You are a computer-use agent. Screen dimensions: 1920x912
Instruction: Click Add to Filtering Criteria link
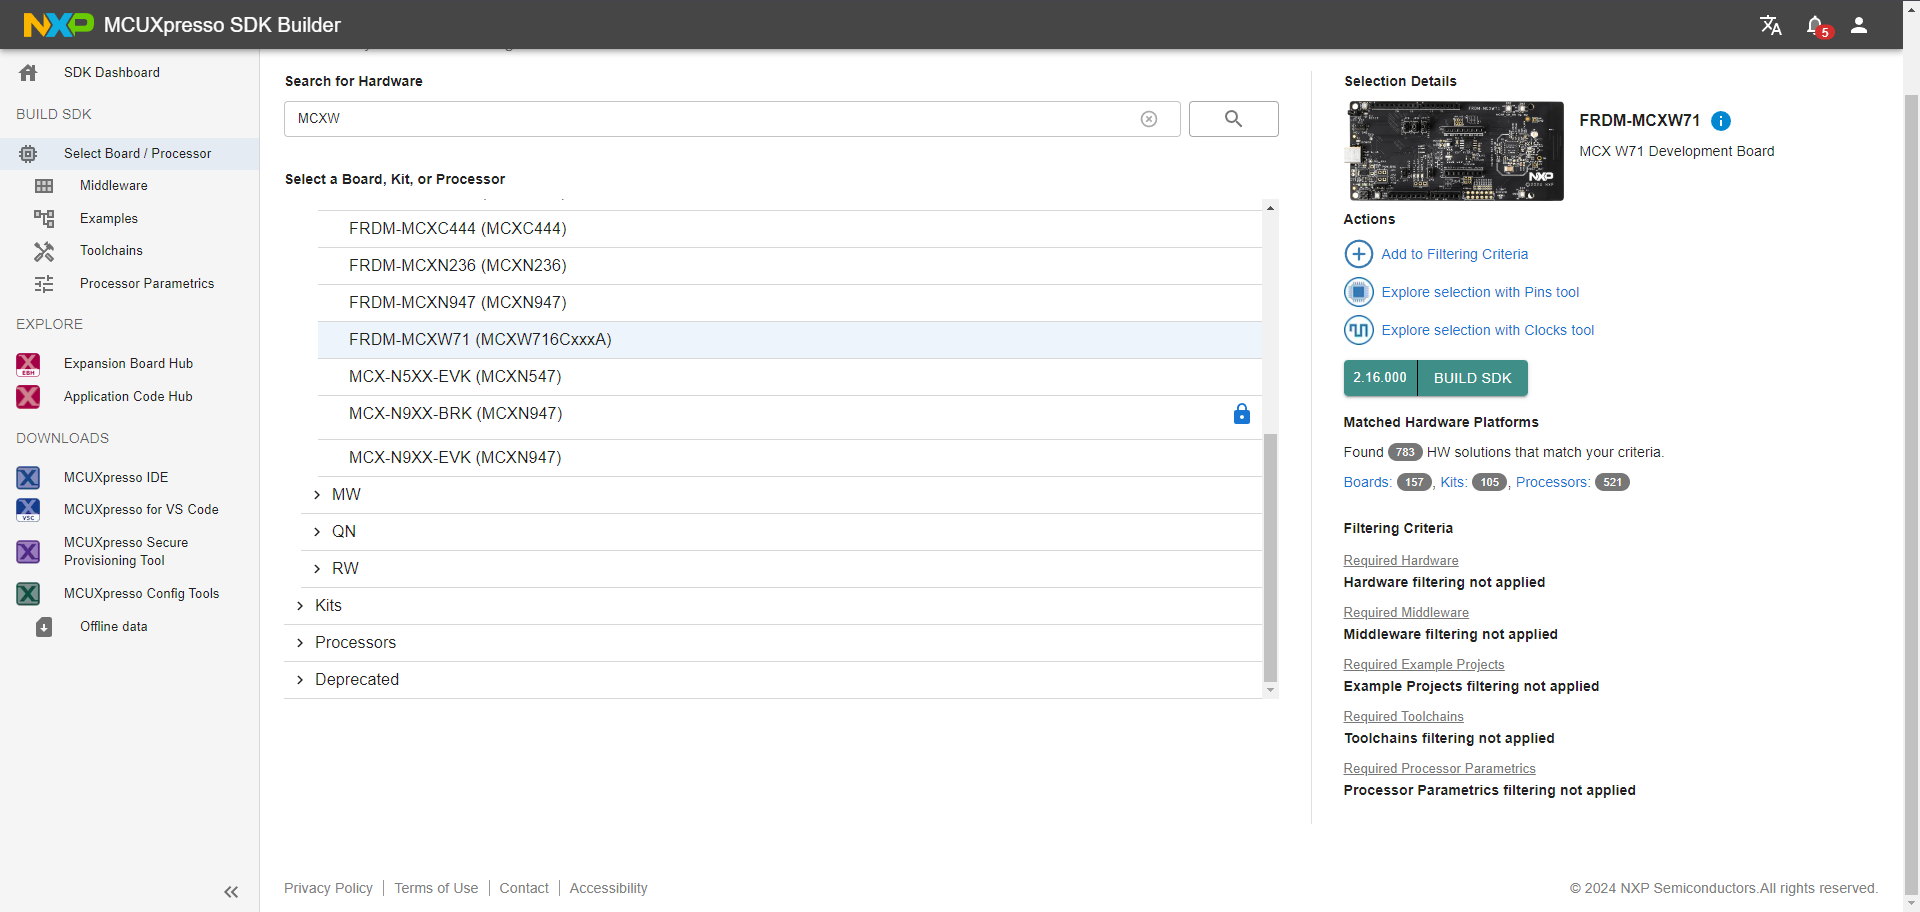pyautogui.click(x=1455, y=254)
